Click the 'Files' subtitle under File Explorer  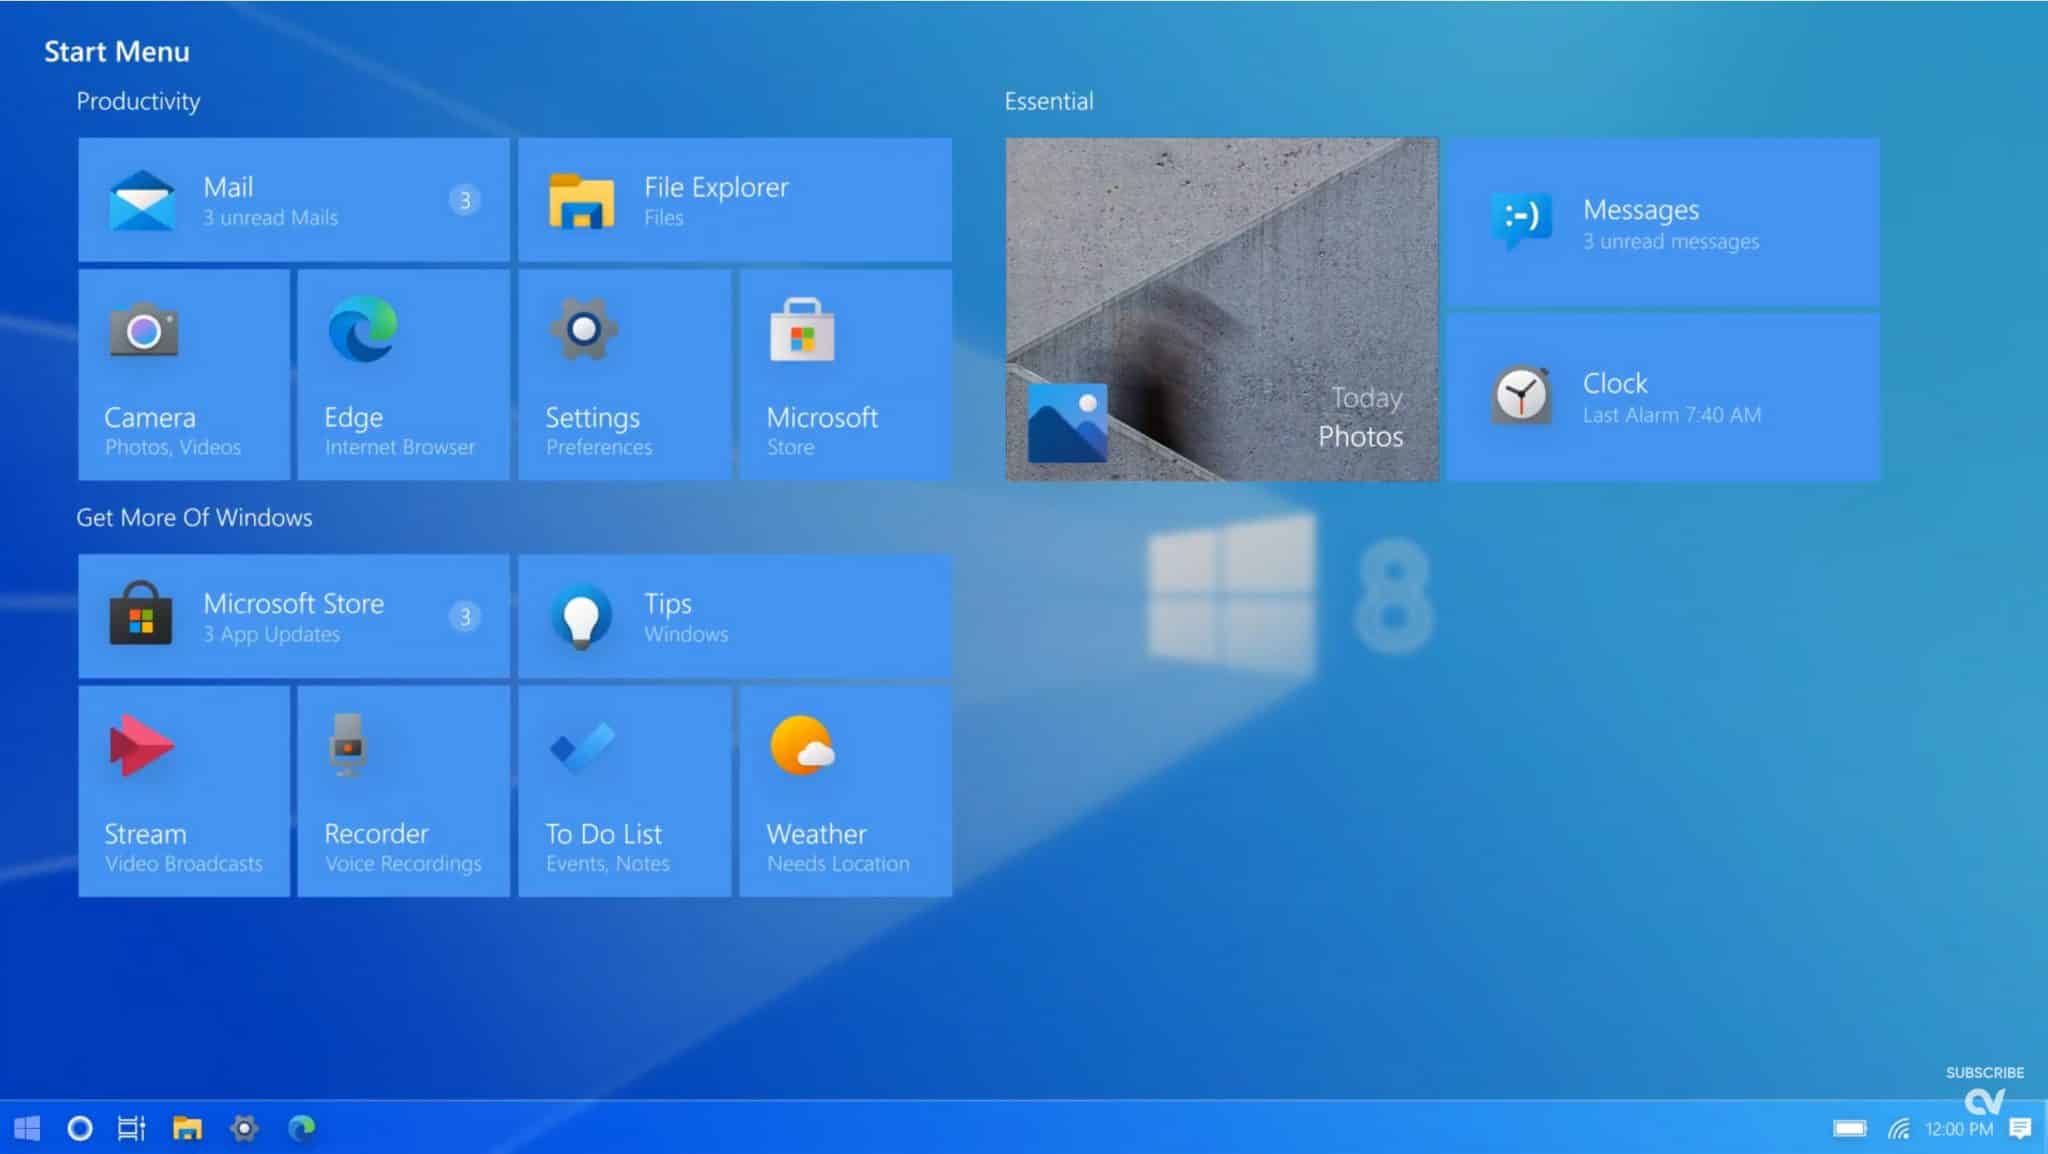click(x=664, y=218)
